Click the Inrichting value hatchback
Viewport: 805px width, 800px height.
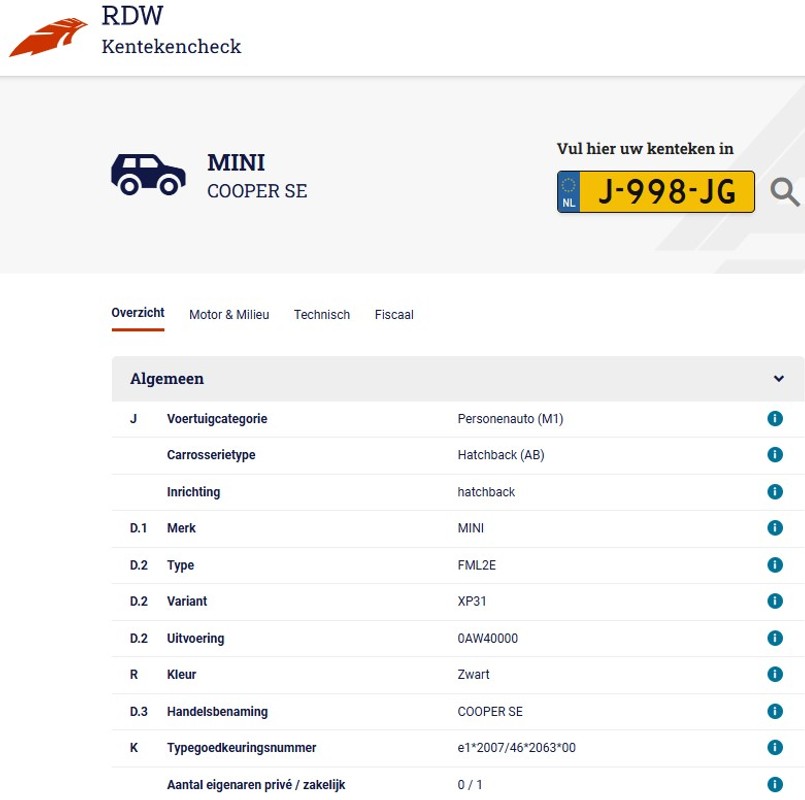click(x=486, y=492)
